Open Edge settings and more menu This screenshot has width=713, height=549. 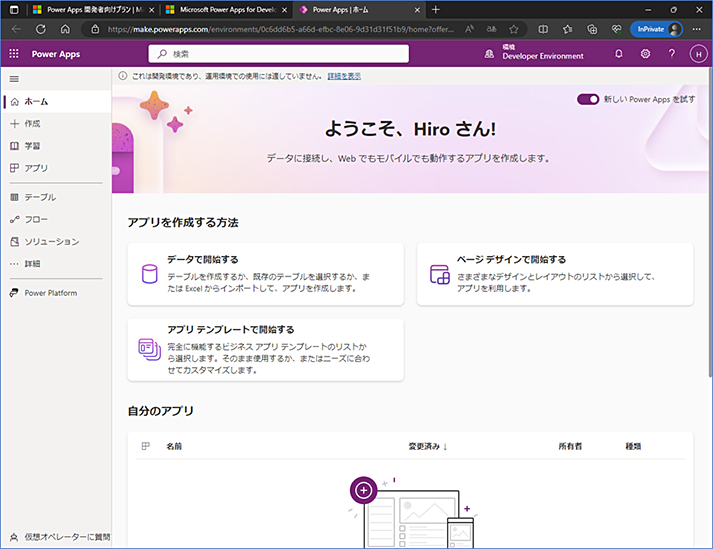coord(697,29)
